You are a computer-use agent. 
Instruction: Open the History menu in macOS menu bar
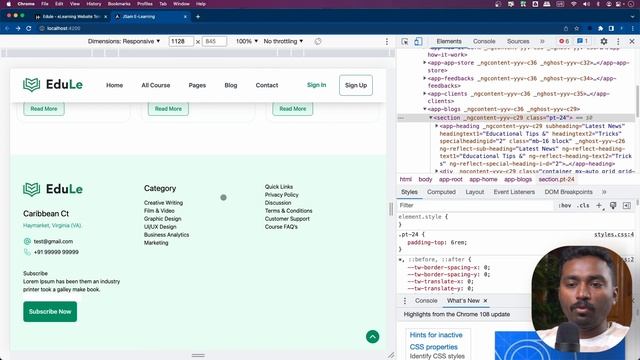(x=93, y=4)
